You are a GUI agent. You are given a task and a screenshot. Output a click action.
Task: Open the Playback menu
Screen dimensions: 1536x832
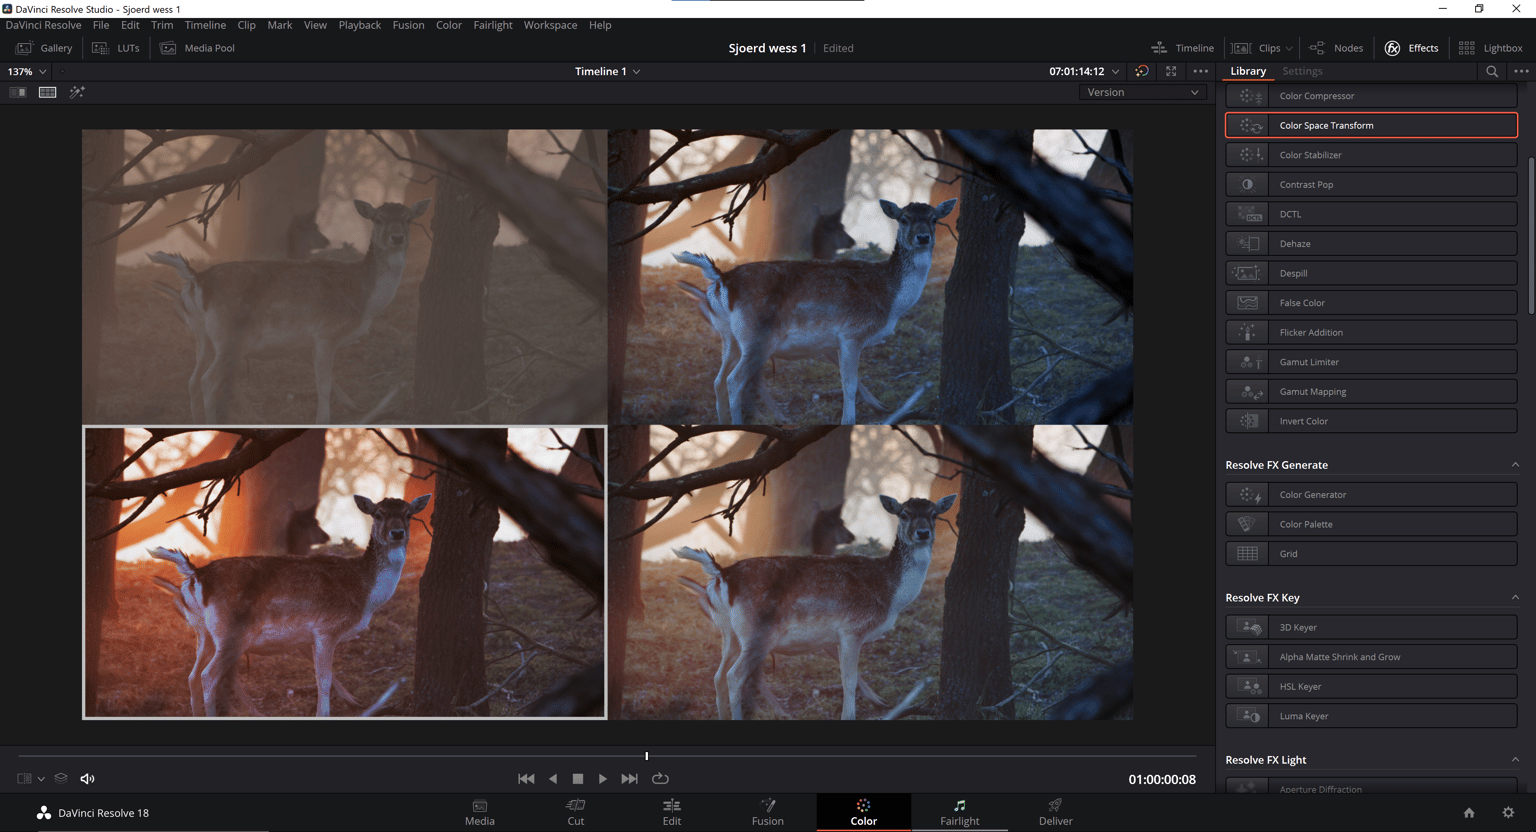359,25
